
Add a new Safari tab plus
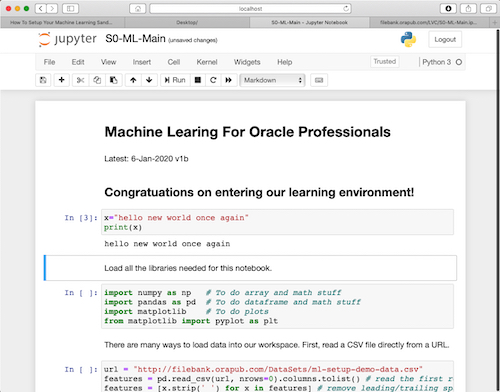coord(495,22)
